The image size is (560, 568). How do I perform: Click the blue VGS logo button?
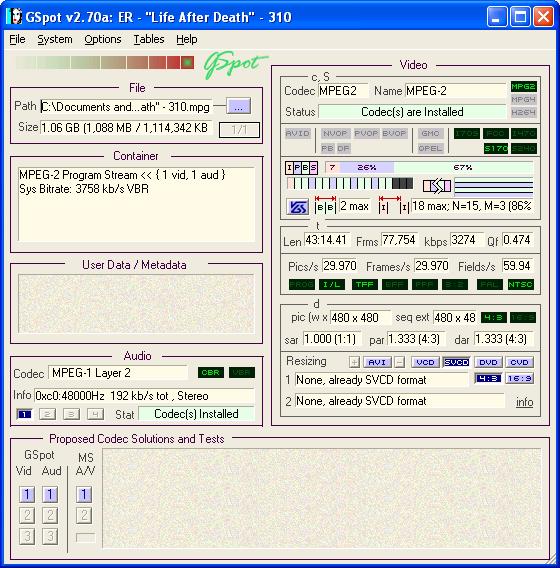tap(297, 207)
